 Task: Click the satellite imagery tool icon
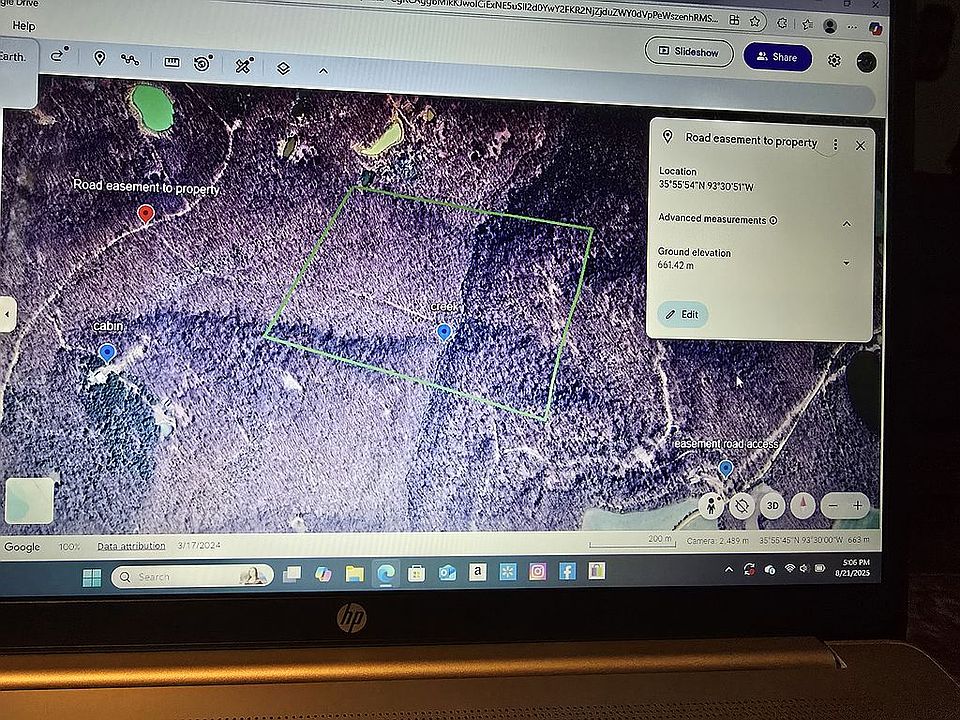(243, 66)
